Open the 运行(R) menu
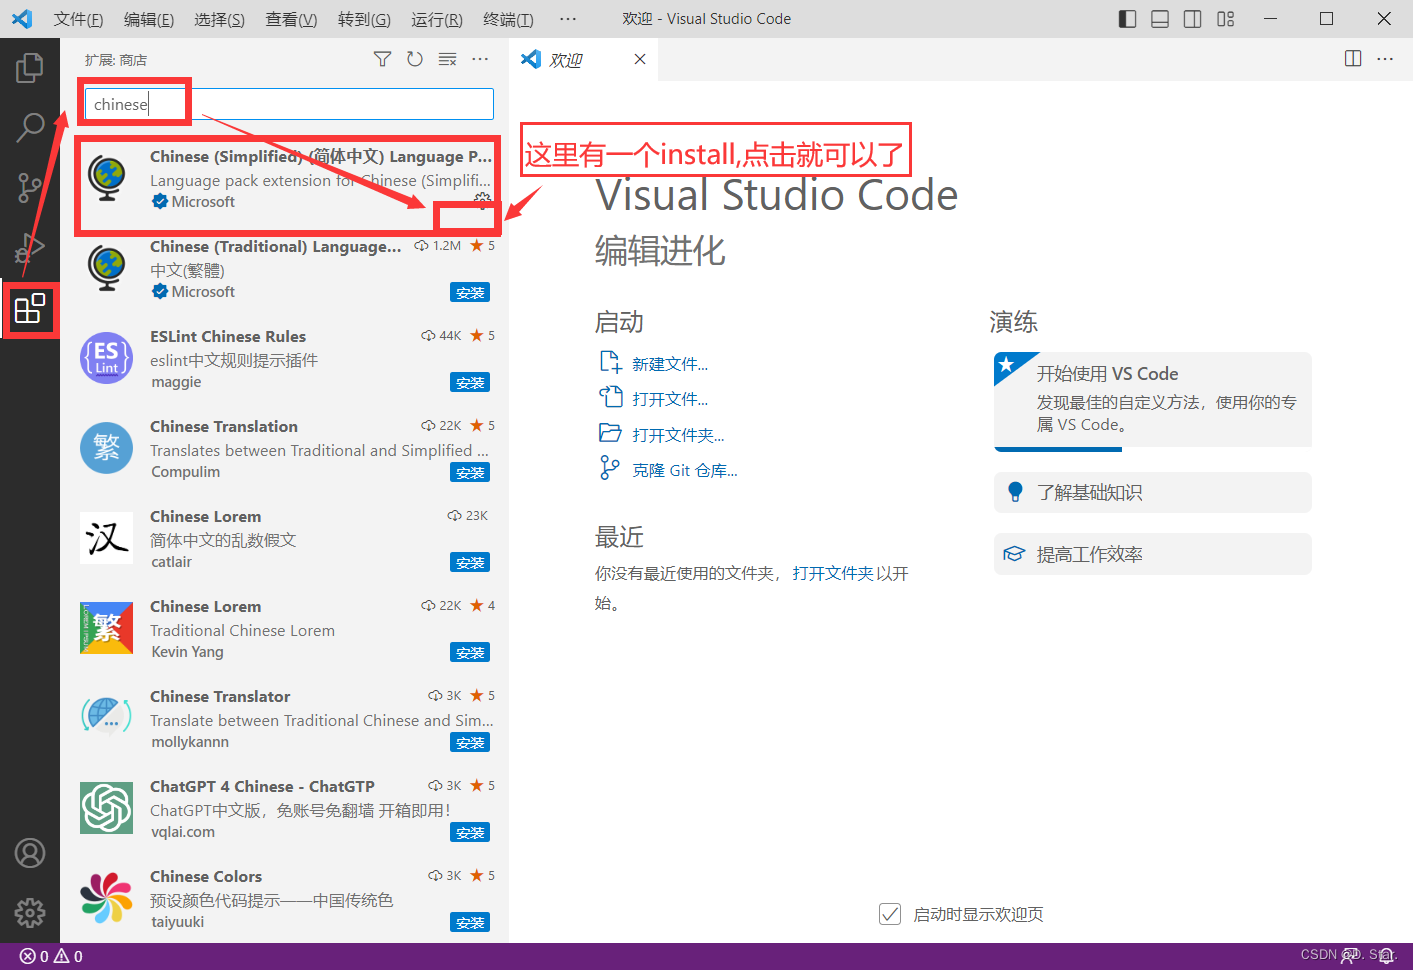This screenshot has height=970, width=1413. click(x=437, y=19)
